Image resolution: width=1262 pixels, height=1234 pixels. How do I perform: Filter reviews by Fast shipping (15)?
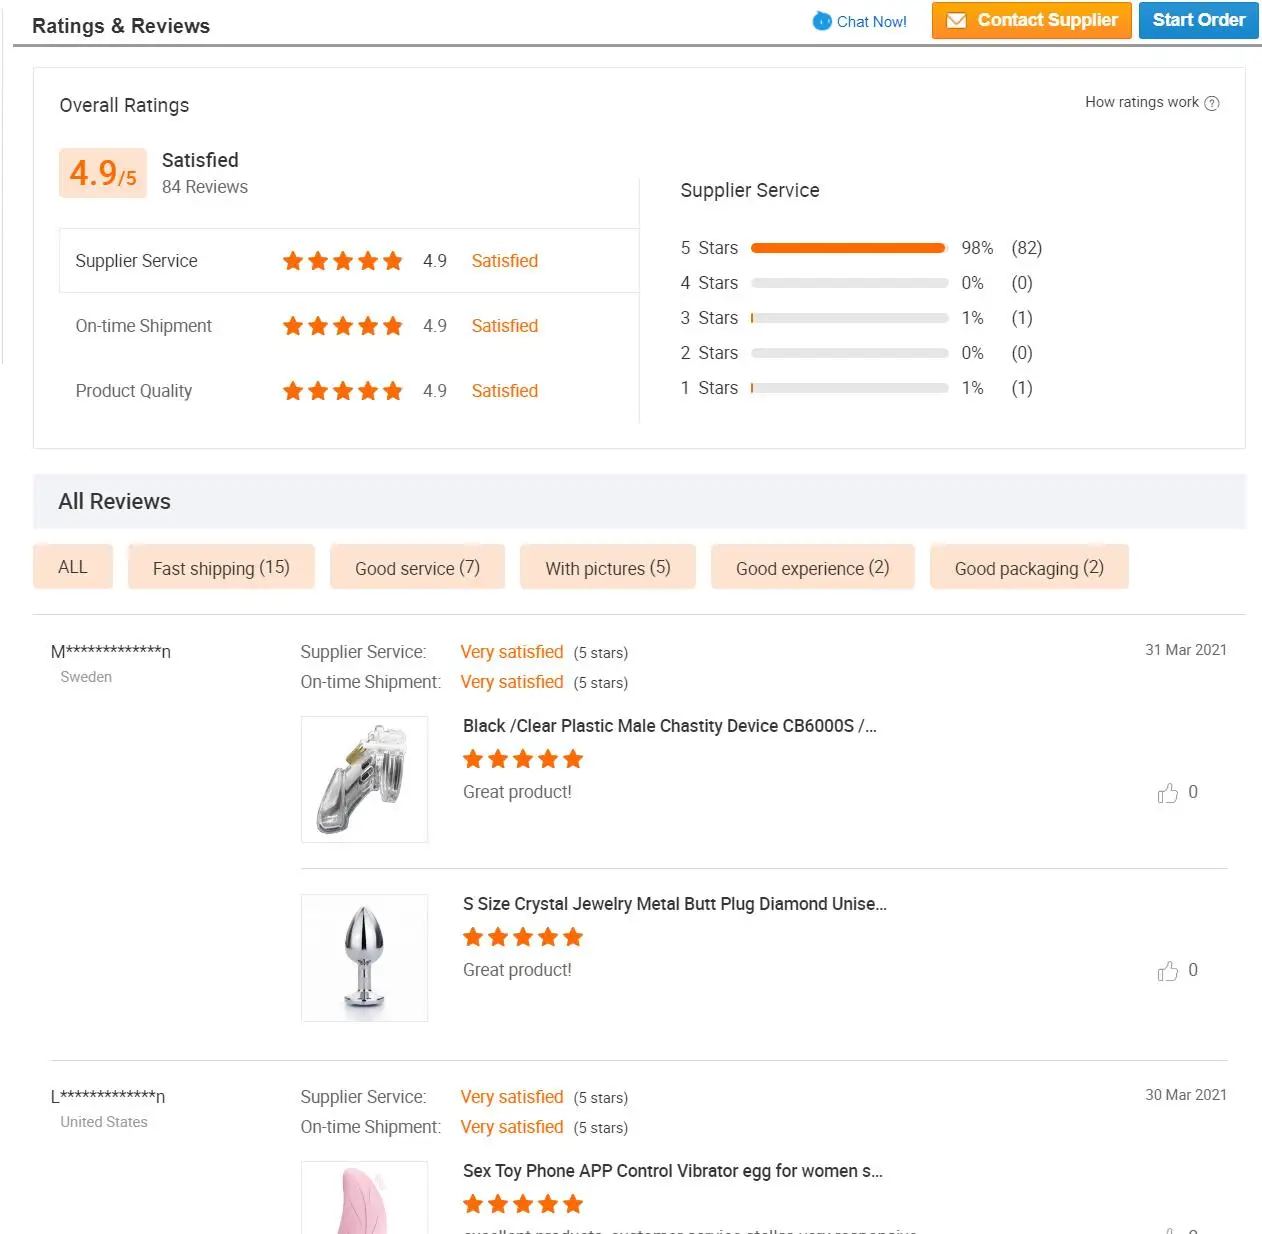(221, 568)
